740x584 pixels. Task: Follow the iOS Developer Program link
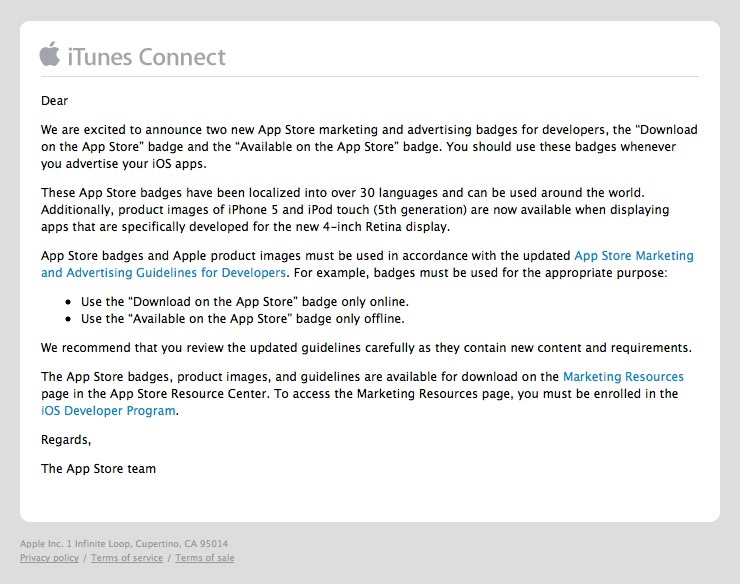click(x=108, y=410)
